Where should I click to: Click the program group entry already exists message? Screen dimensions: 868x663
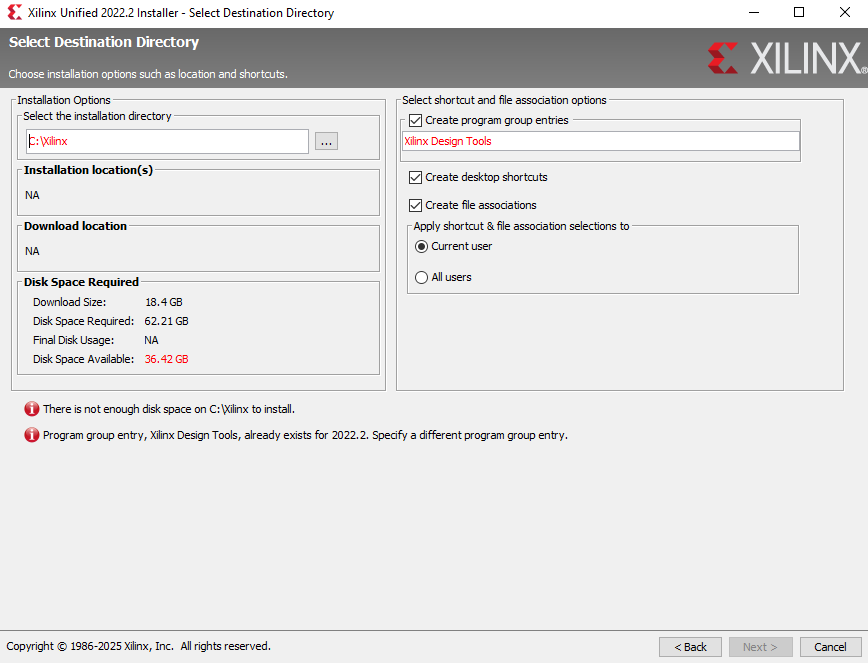[x=306, y=436]
